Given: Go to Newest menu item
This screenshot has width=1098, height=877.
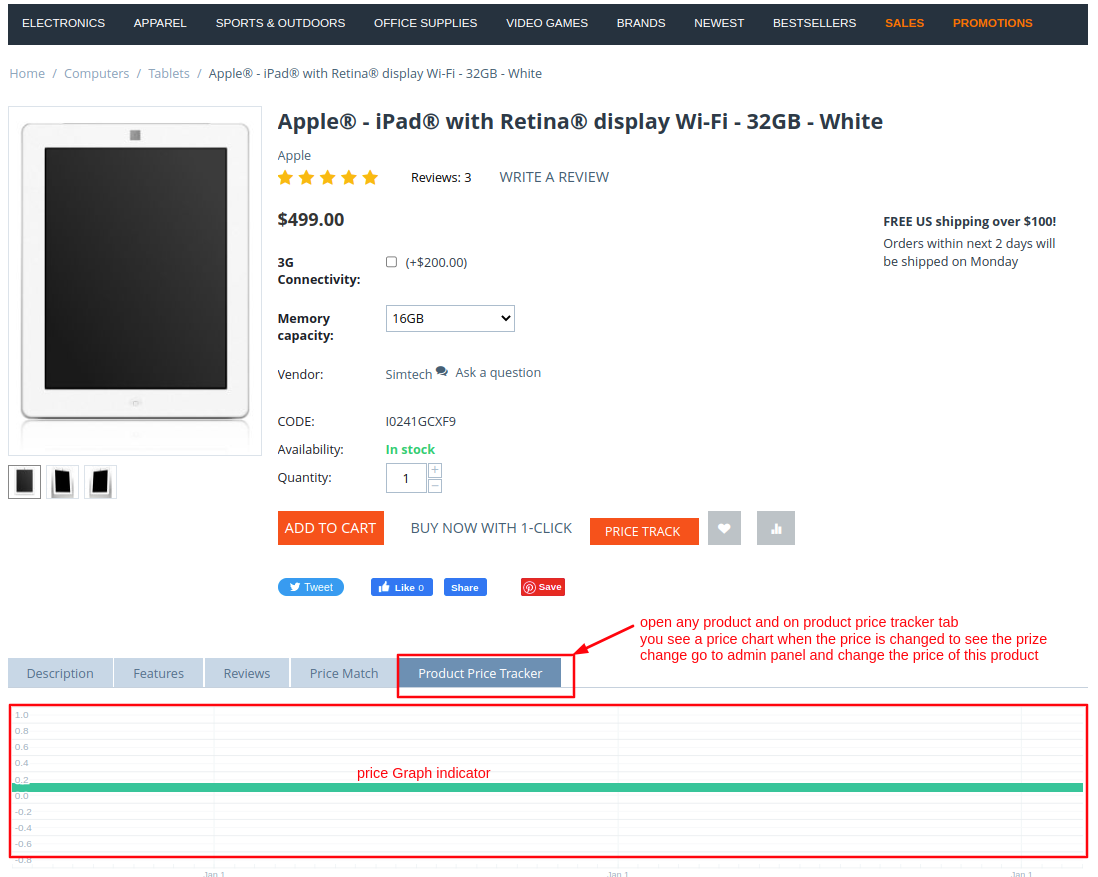Looking at the screenshot, I should (719, 23).
